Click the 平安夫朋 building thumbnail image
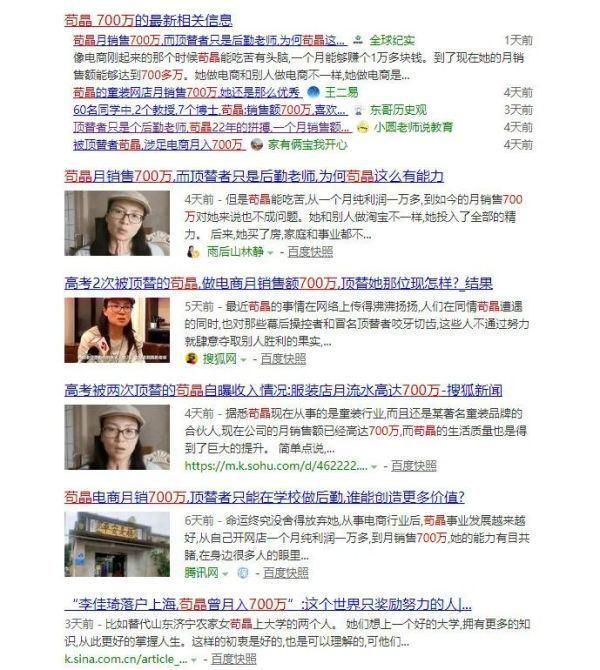This screenshot has height=670, width=600. 117,544
